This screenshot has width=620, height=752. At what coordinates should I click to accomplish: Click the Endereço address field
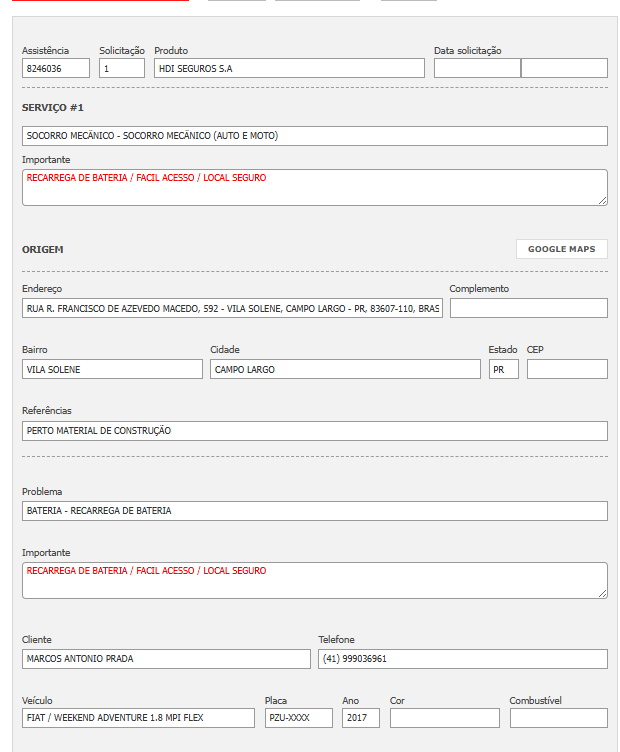(x=232, y=308)
